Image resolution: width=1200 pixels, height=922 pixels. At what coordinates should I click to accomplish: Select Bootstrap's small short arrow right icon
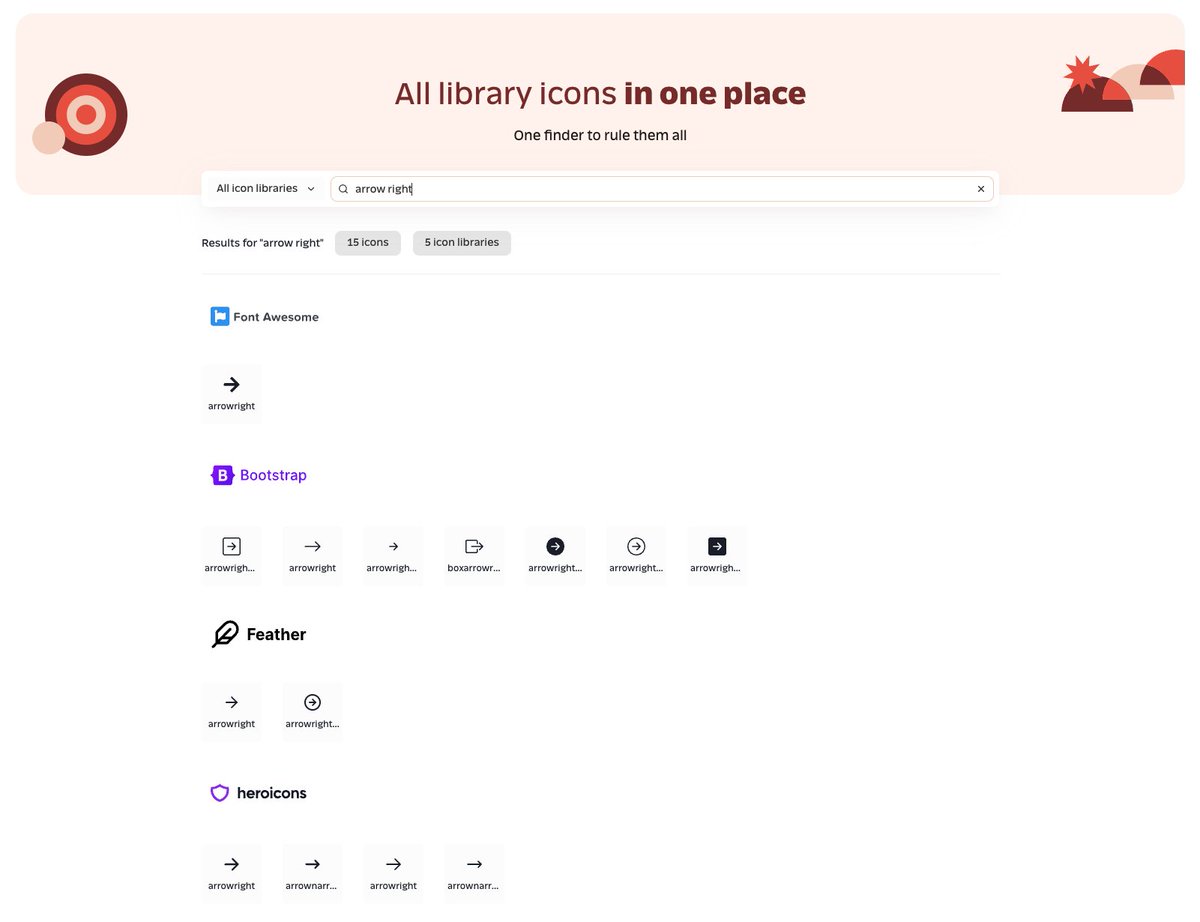click(x=393, y=555)
